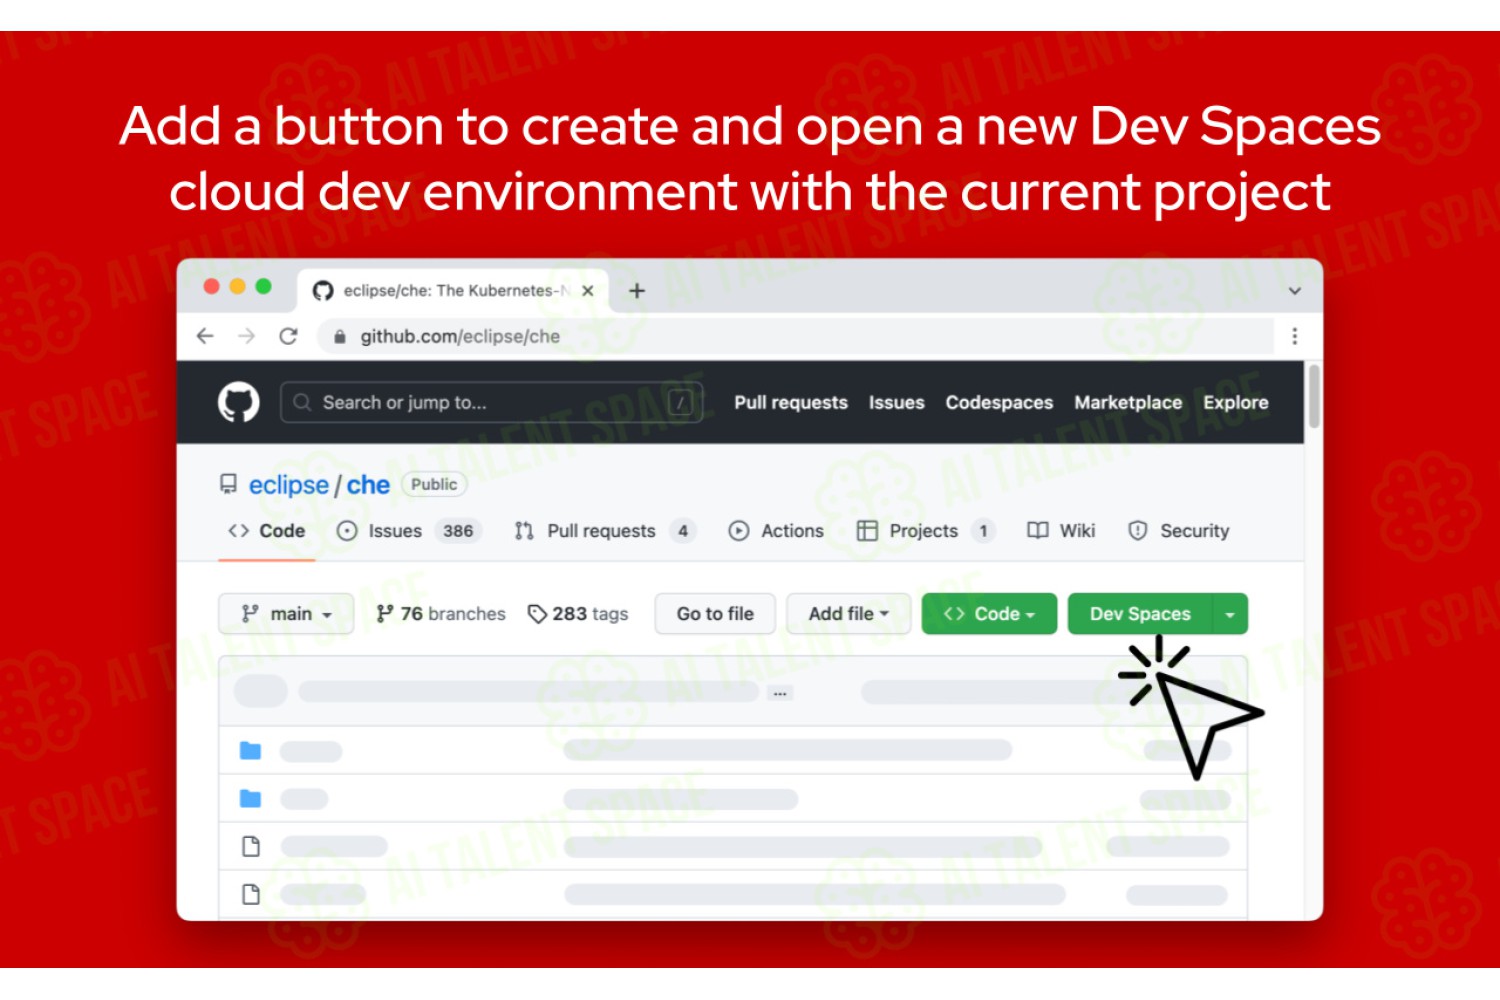Click the last file document icon
This screenshot has width=1500, height=1000.
251,894
